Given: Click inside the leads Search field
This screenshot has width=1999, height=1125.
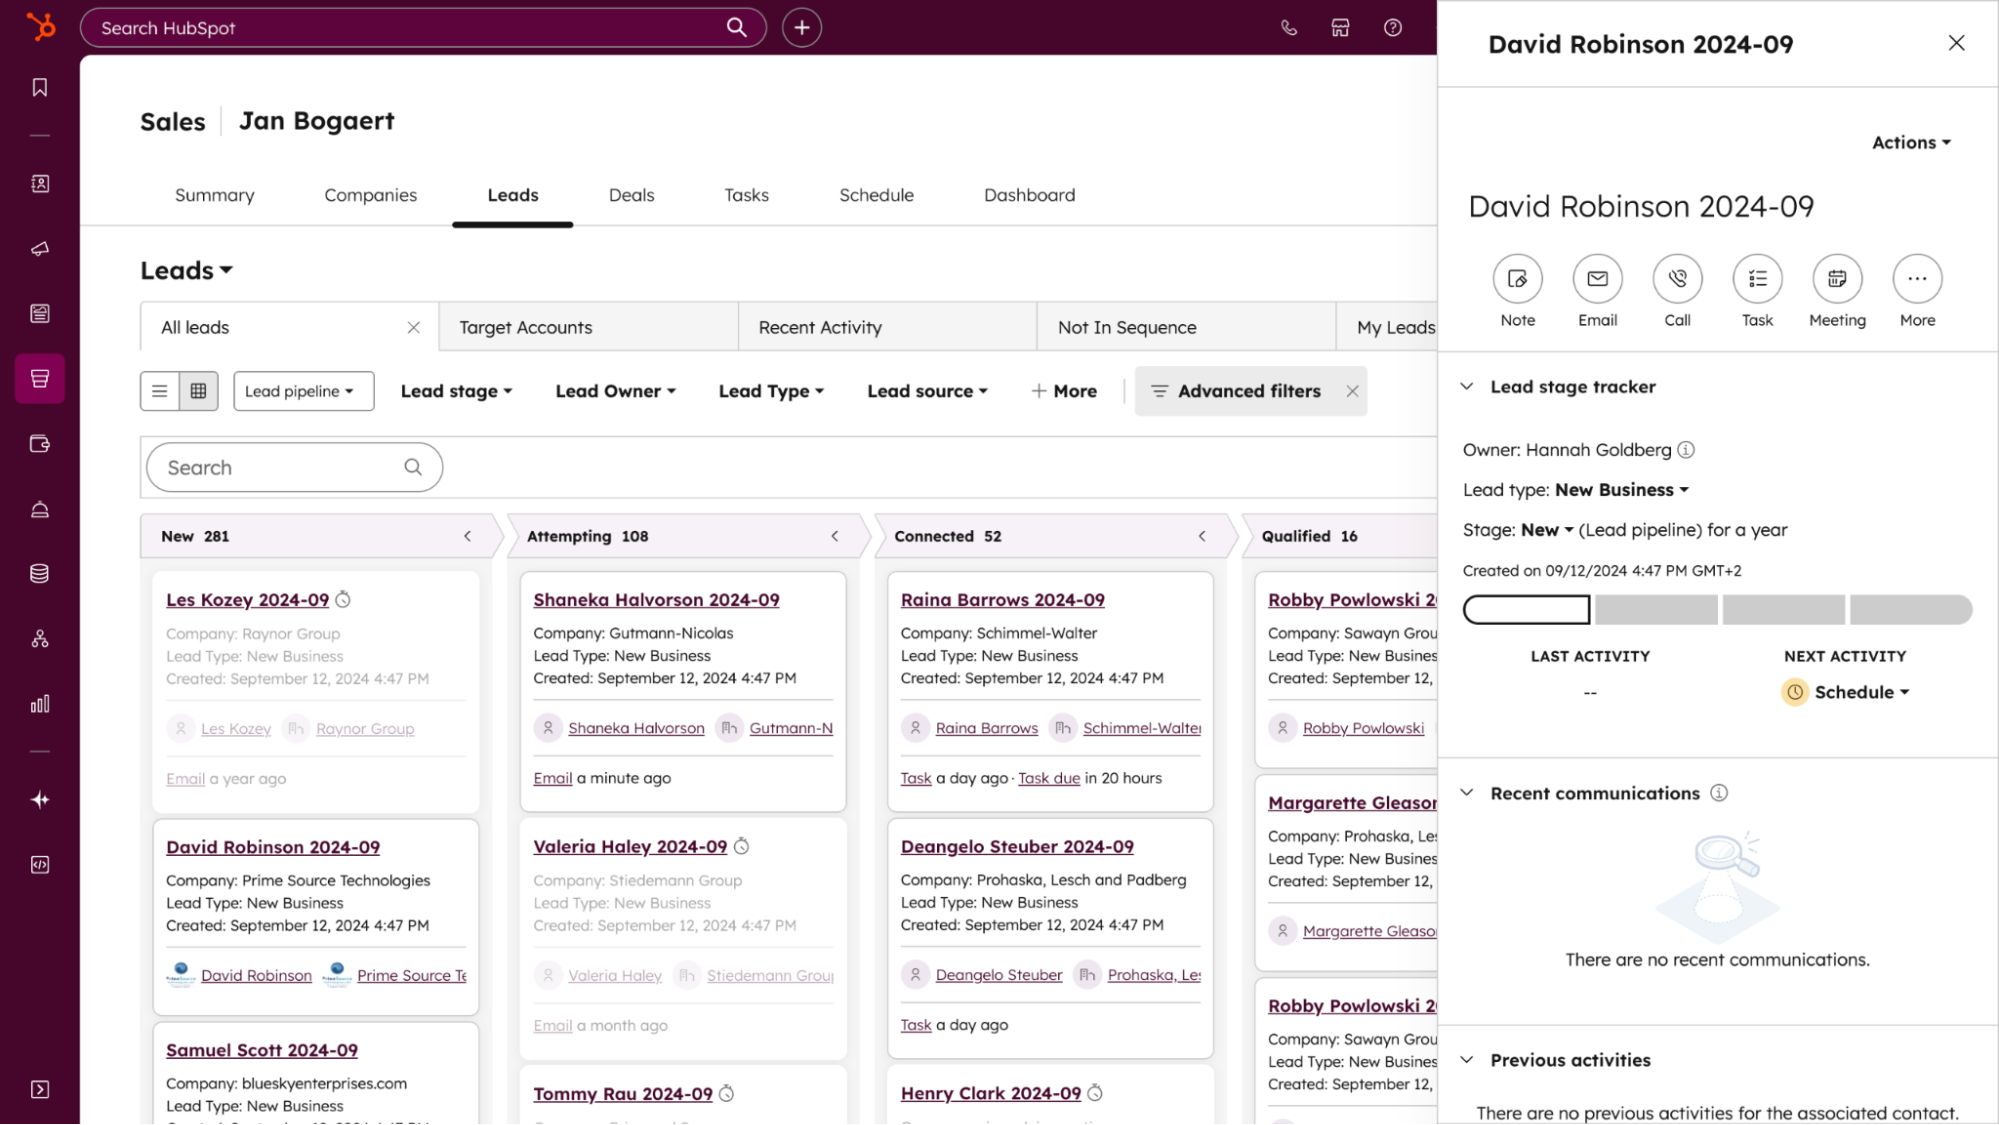Looking at the screenshot, I should click(x=295, y=468).
